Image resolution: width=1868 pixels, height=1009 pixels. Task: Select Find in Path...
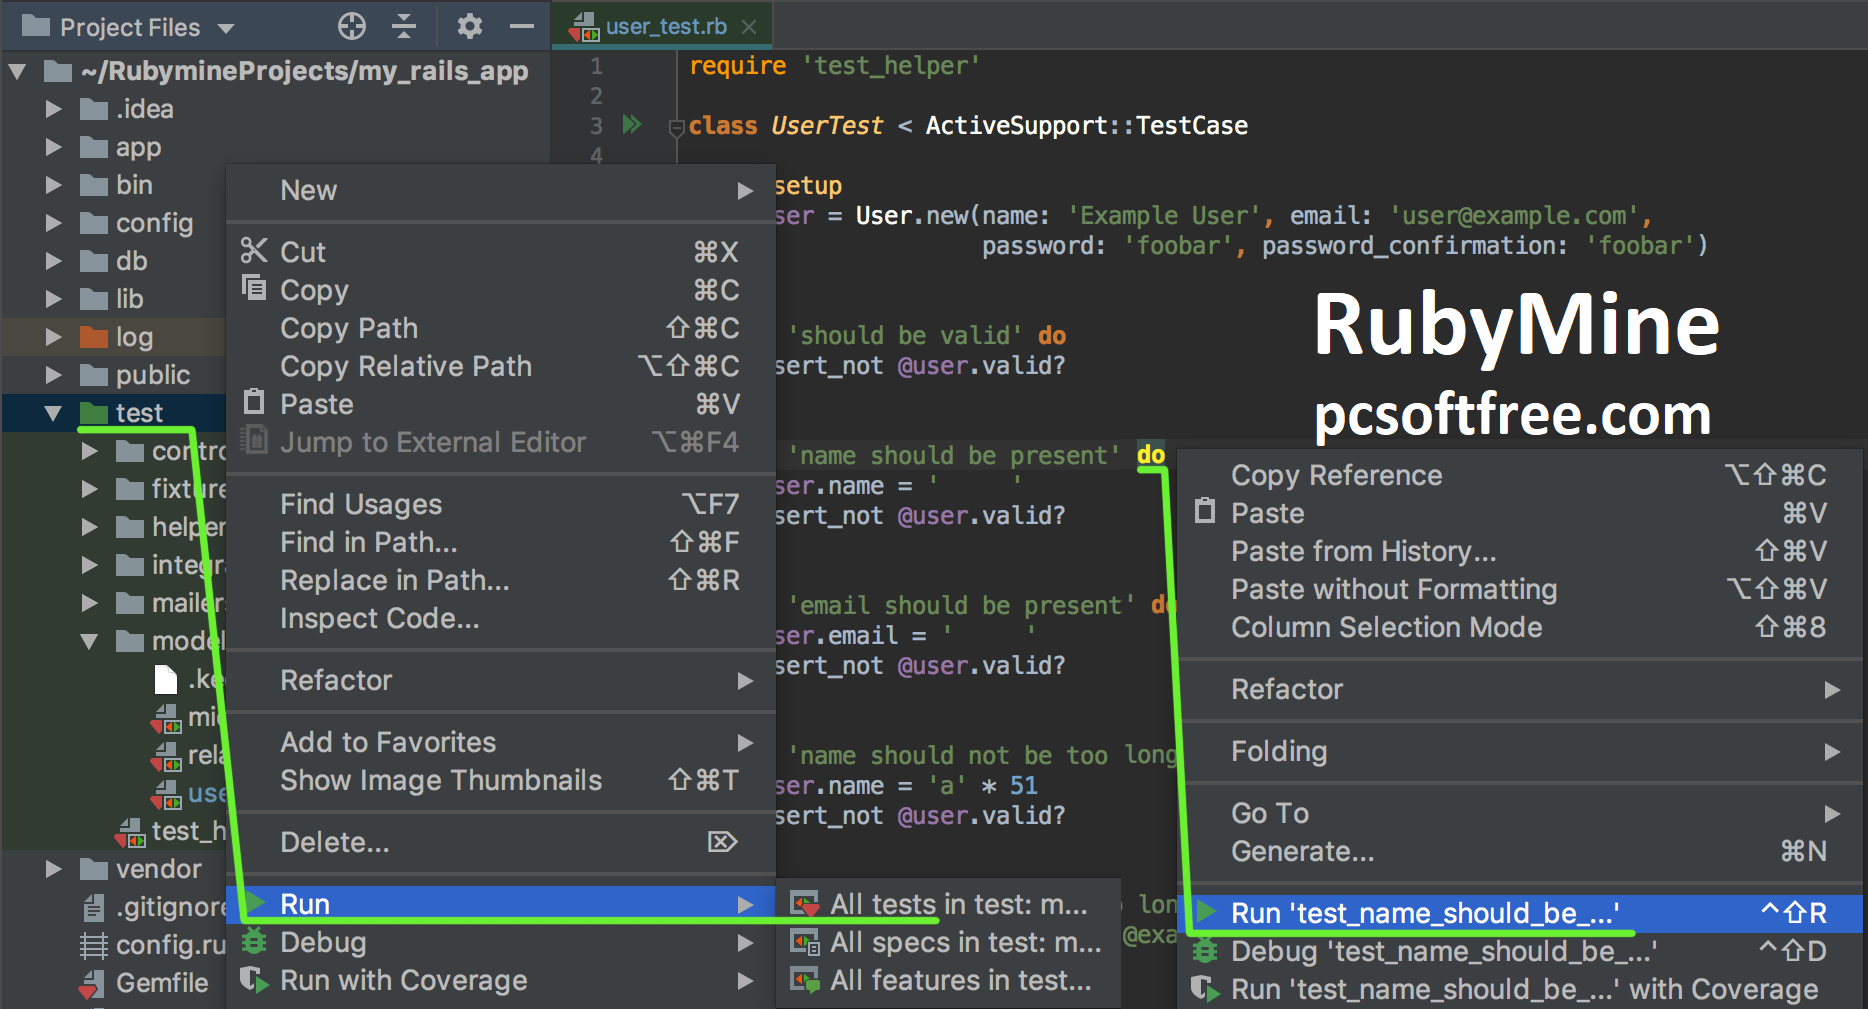501,542
